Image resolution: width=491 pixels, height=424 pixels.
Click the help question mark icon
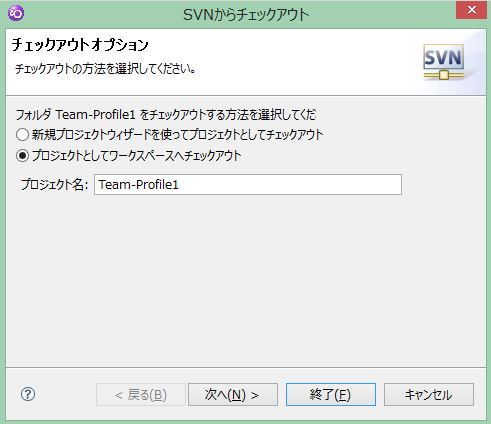coord(28,394)
